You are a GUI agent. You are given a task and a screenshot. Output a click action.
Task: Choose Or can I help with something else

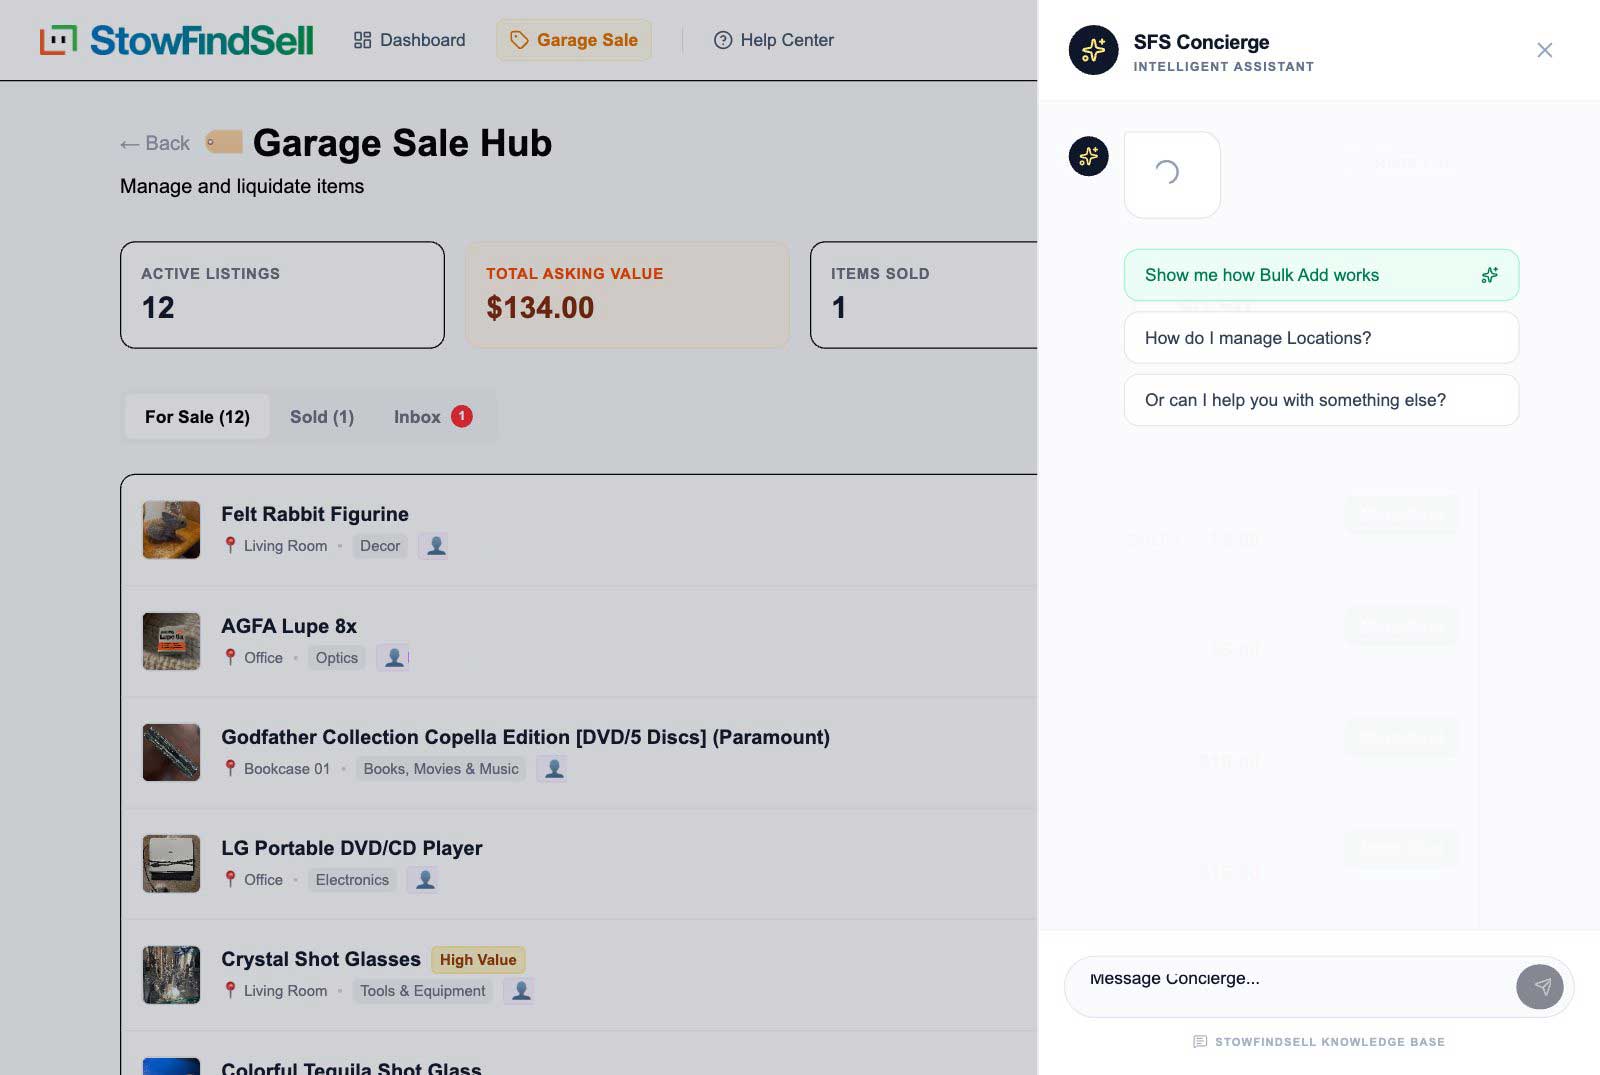pos(1321,400)
